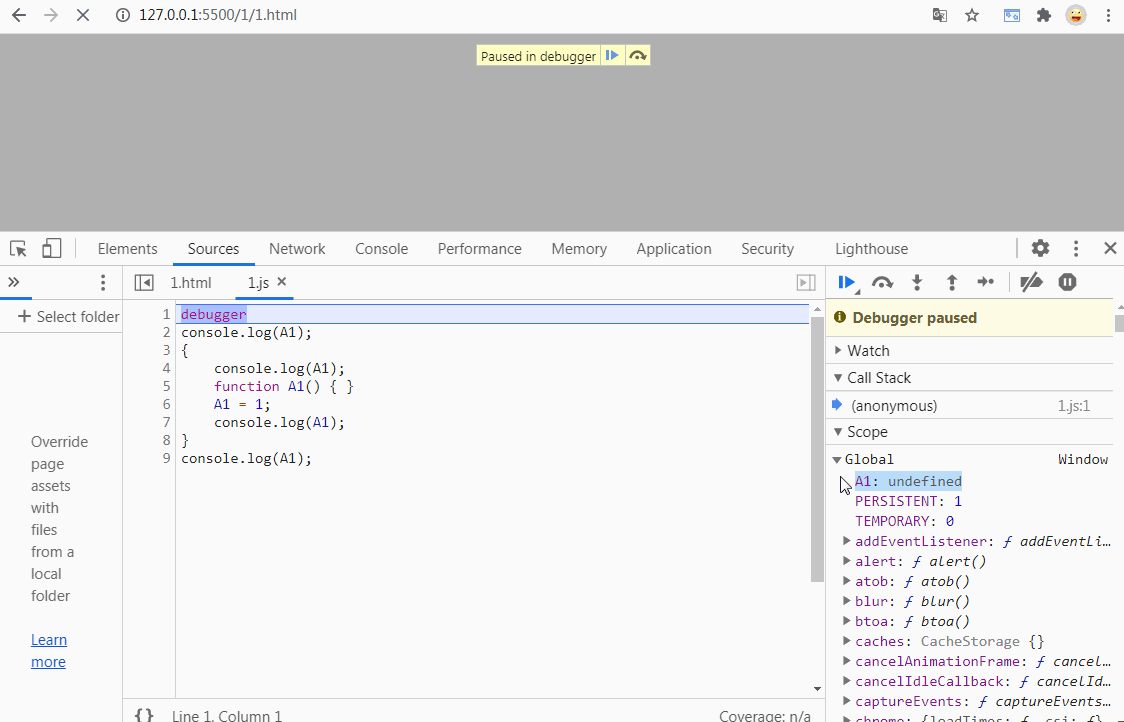Collapse the Global scope tree

click(837, 460)
